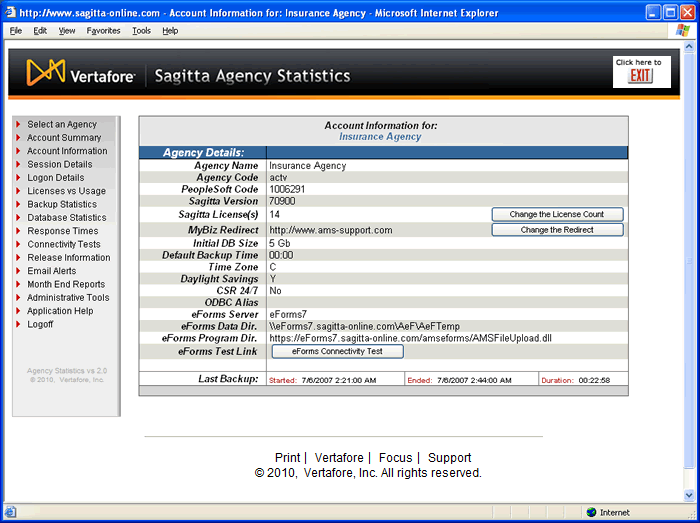Click the EXIT sign icon

(641, 75)
